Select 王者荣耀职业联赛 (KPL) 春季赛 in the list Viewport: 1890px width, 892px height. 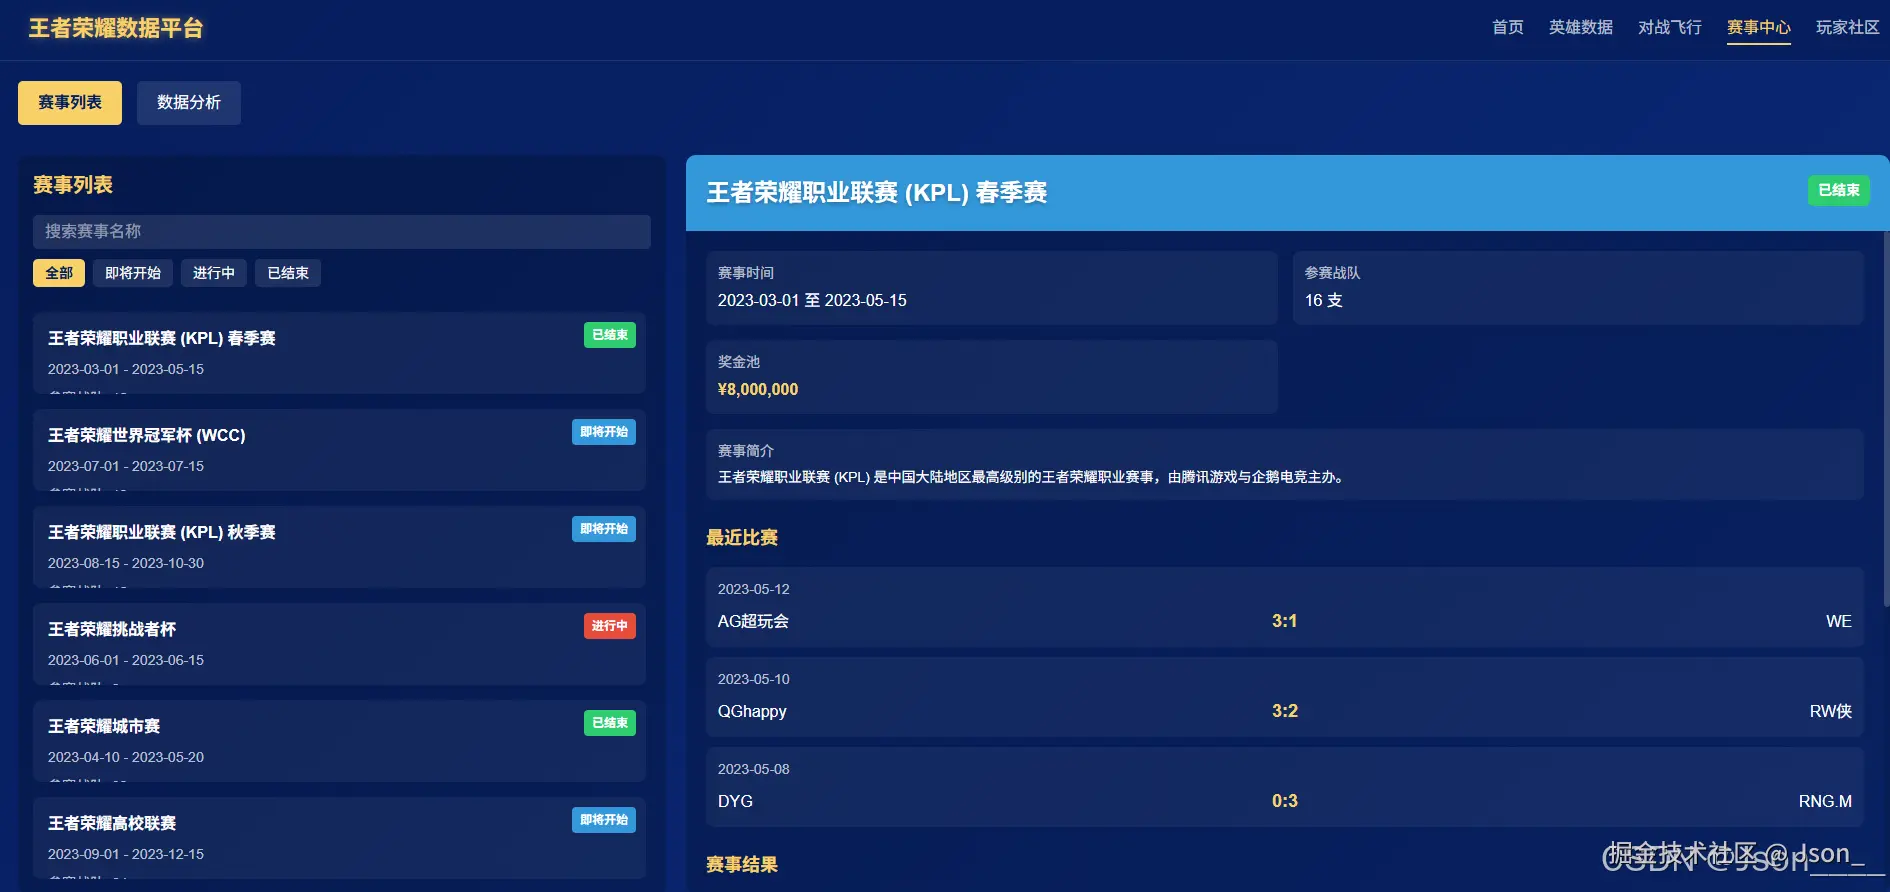click(339, 353)
